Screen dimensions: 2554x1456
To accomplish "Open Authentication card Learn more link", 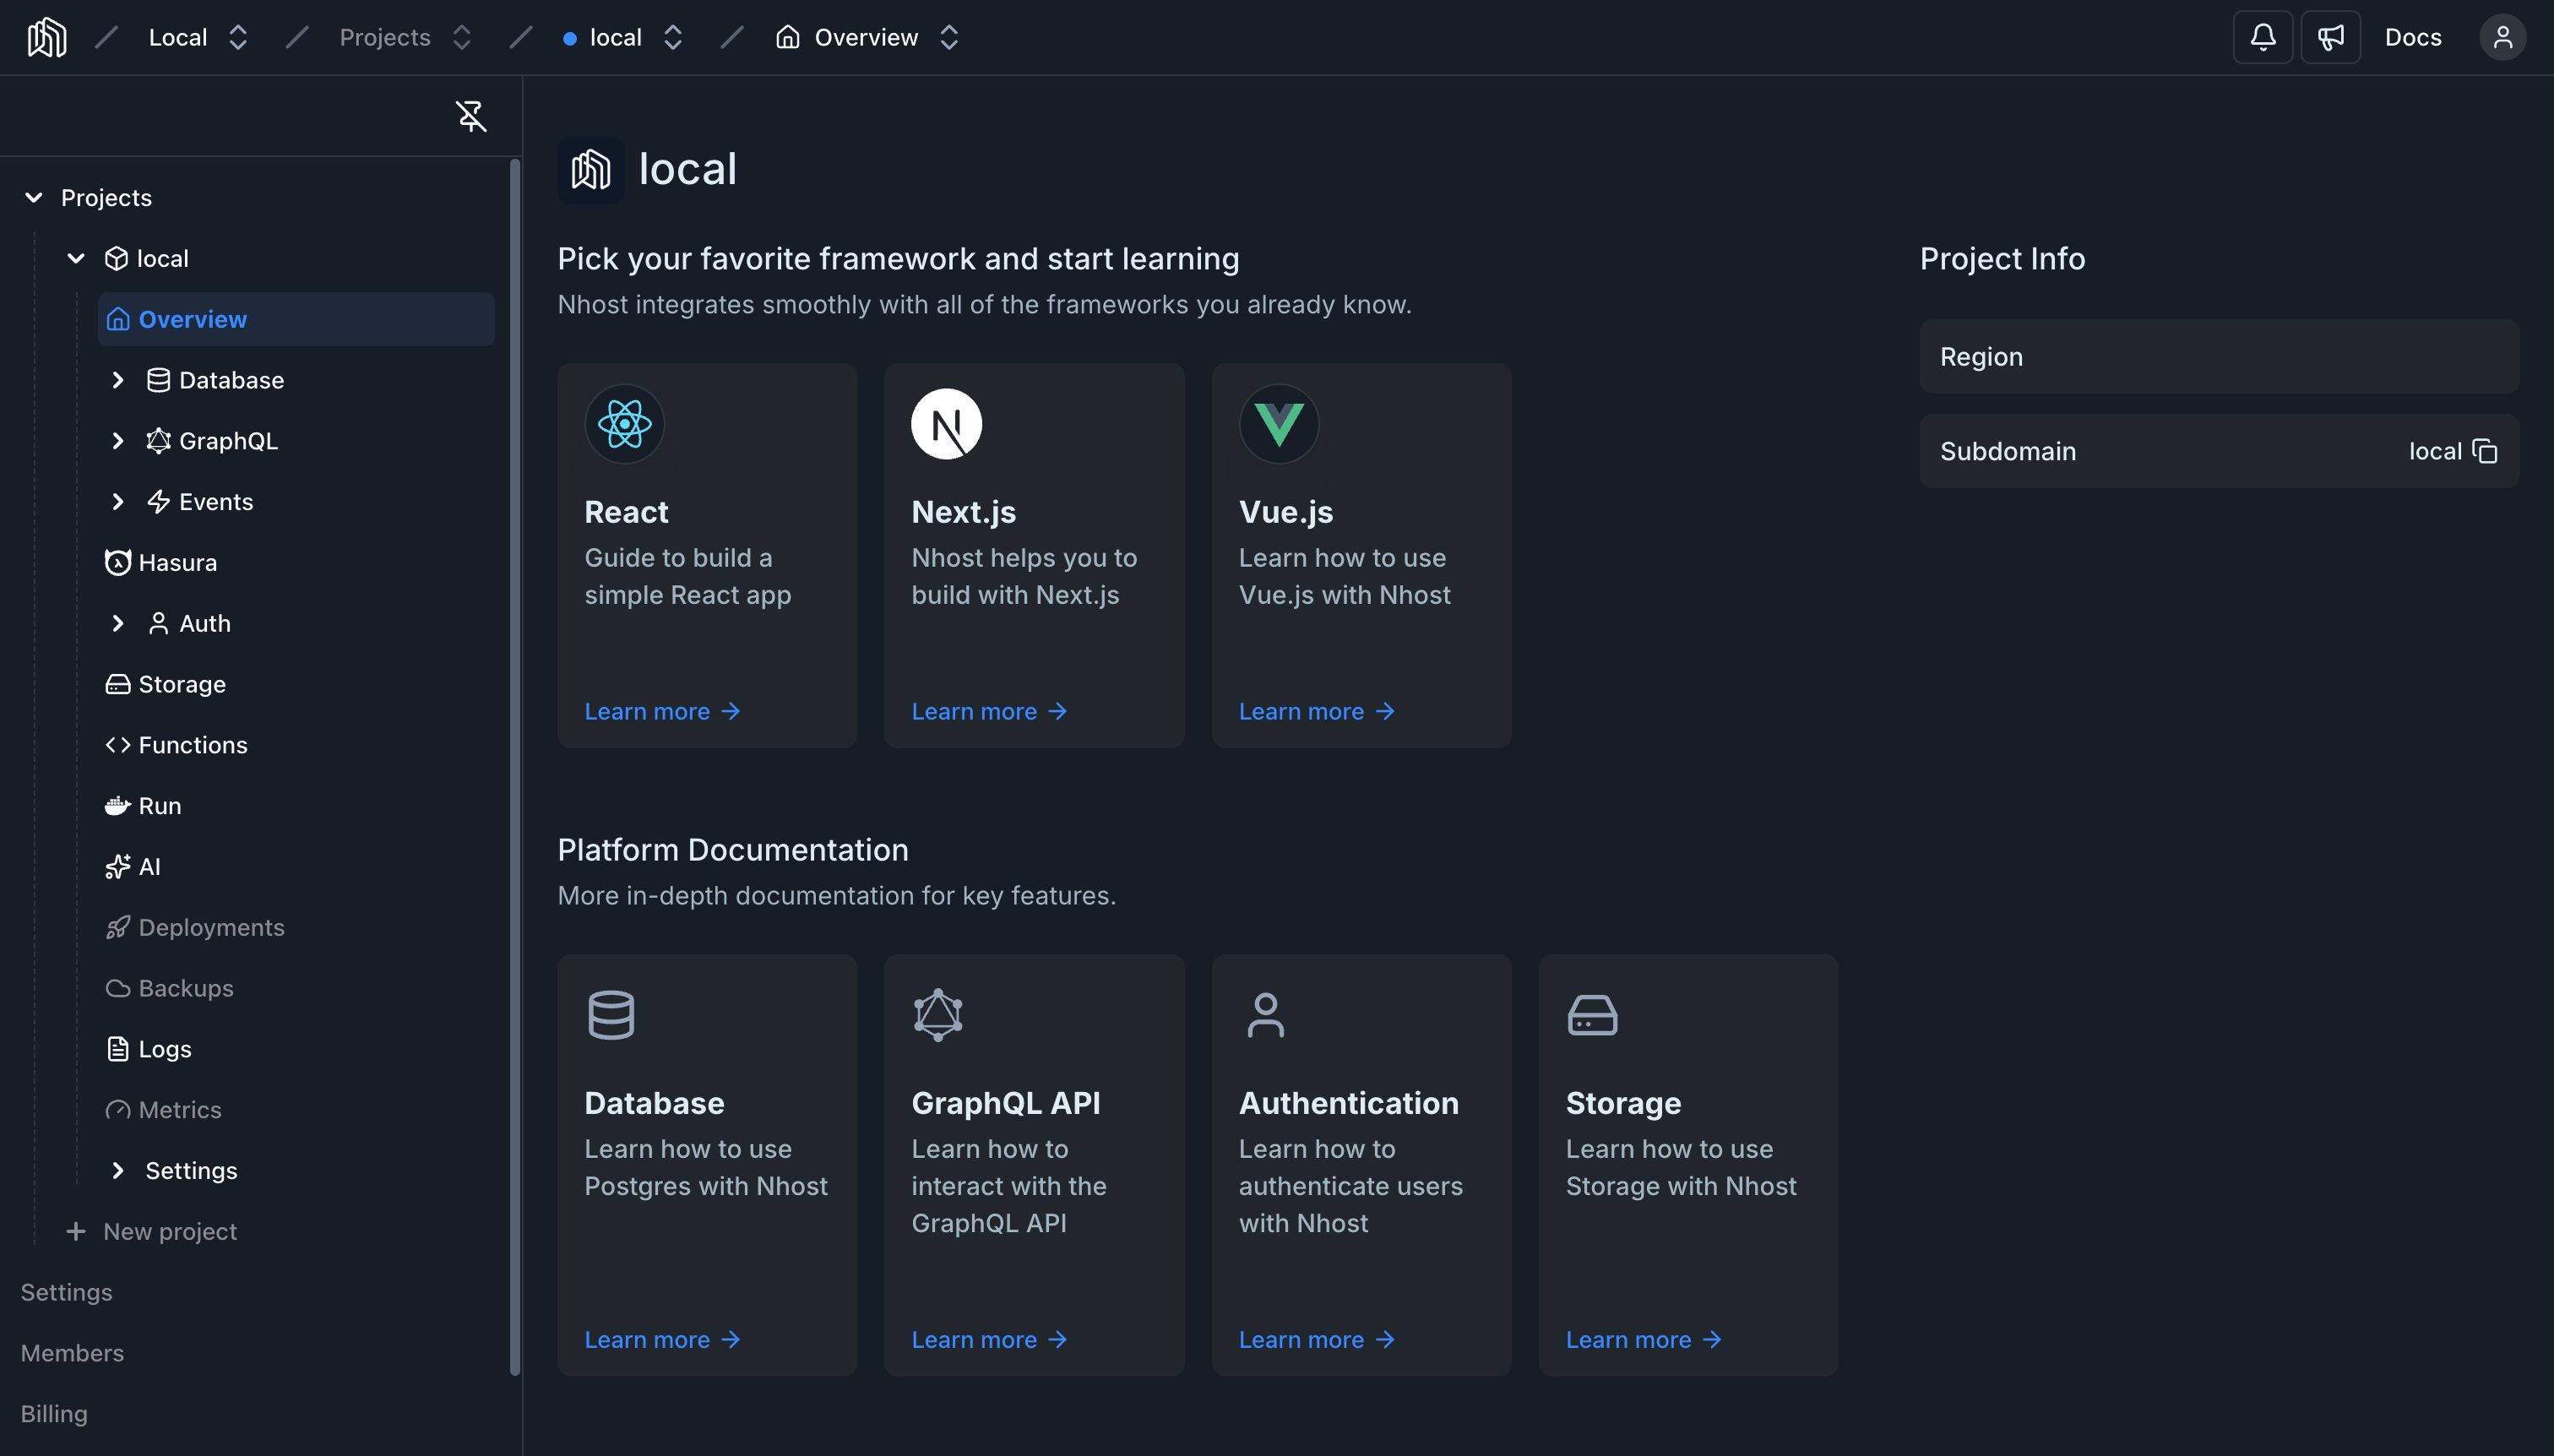I will (x=1316, y=1340).
